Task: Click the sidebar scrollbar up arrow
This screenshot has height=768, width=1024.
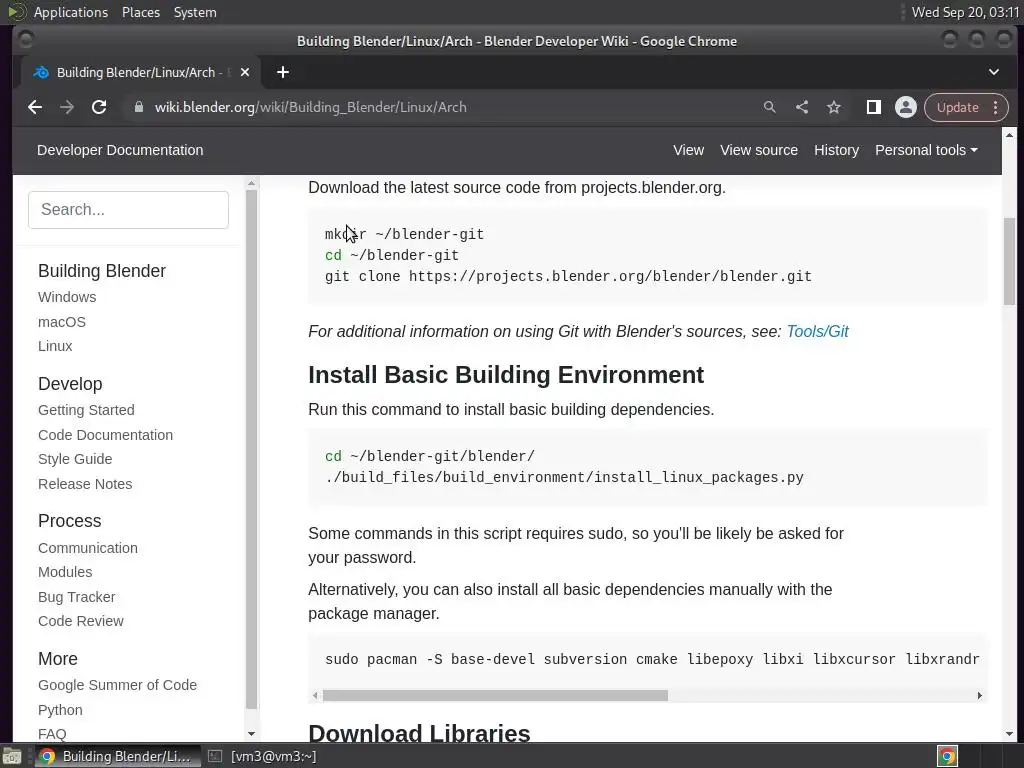Action: pos(251,184)
